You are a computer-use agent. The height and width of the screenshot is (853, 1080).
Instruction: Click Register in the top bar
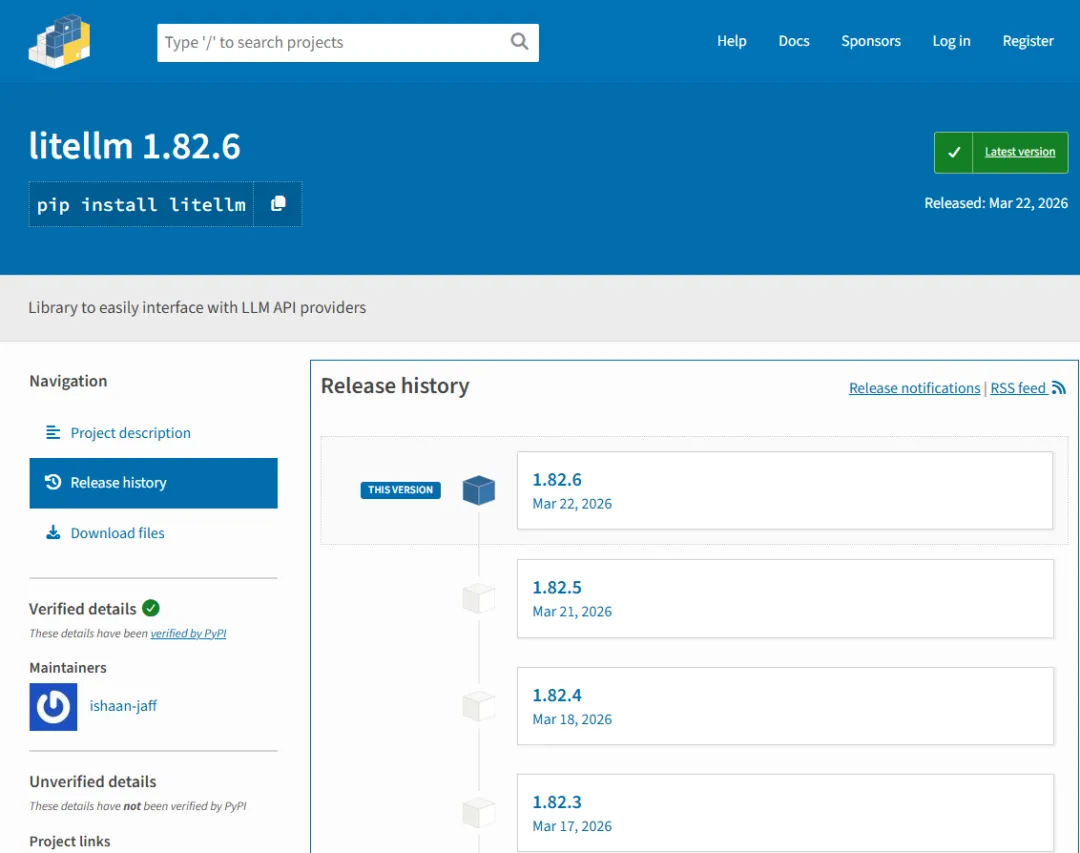click(x=1028, y=41)
